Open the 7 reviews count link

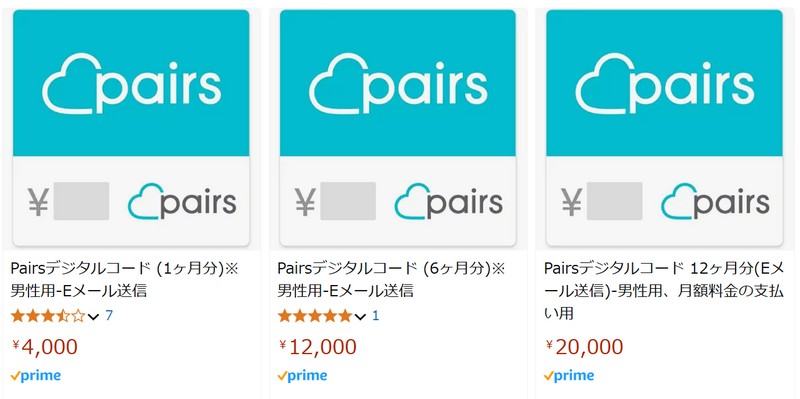(x=109, y=316)
